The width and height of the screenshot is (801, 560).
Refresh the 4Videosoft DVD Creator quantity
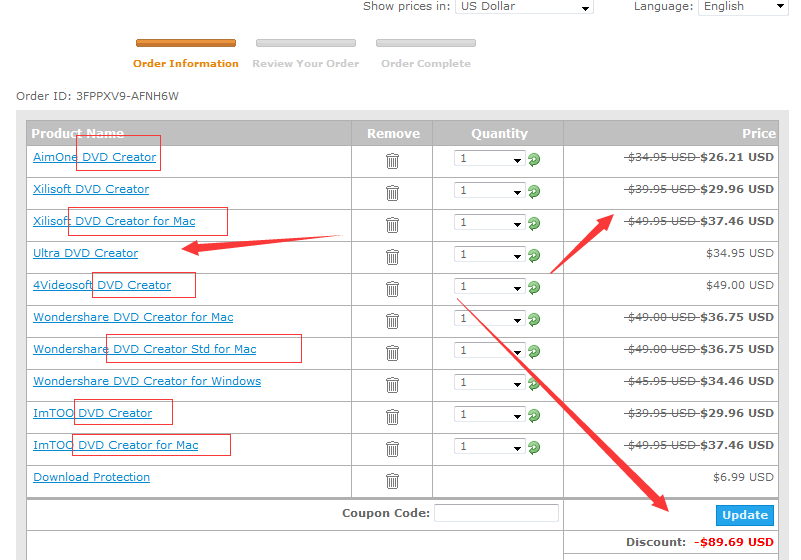(534, 288)
